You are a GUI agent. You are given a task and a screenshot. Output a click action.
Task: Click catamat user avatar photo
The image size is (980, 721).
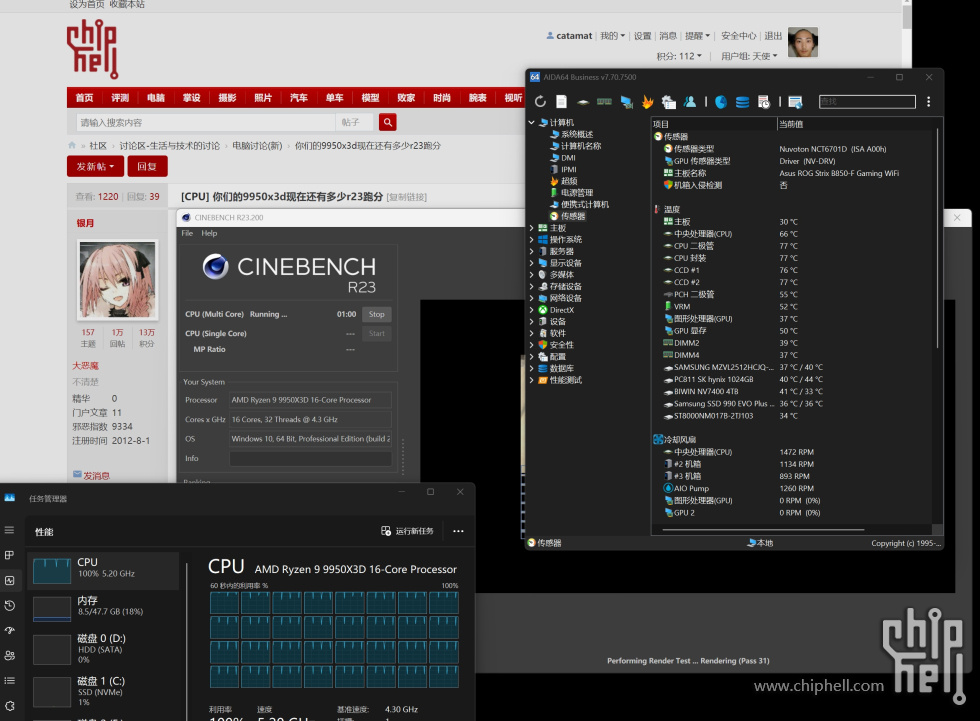[x=802, y=42]
